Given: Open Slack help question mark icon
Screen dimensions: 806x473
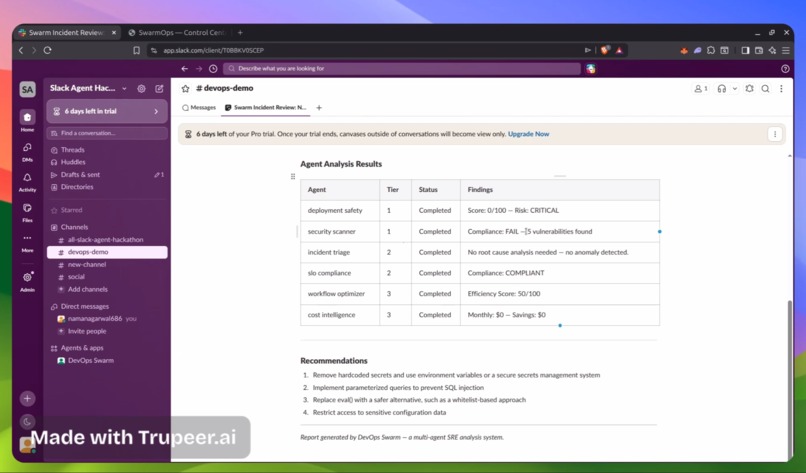Looking at the screenshot, I should [x=785, y=69].
